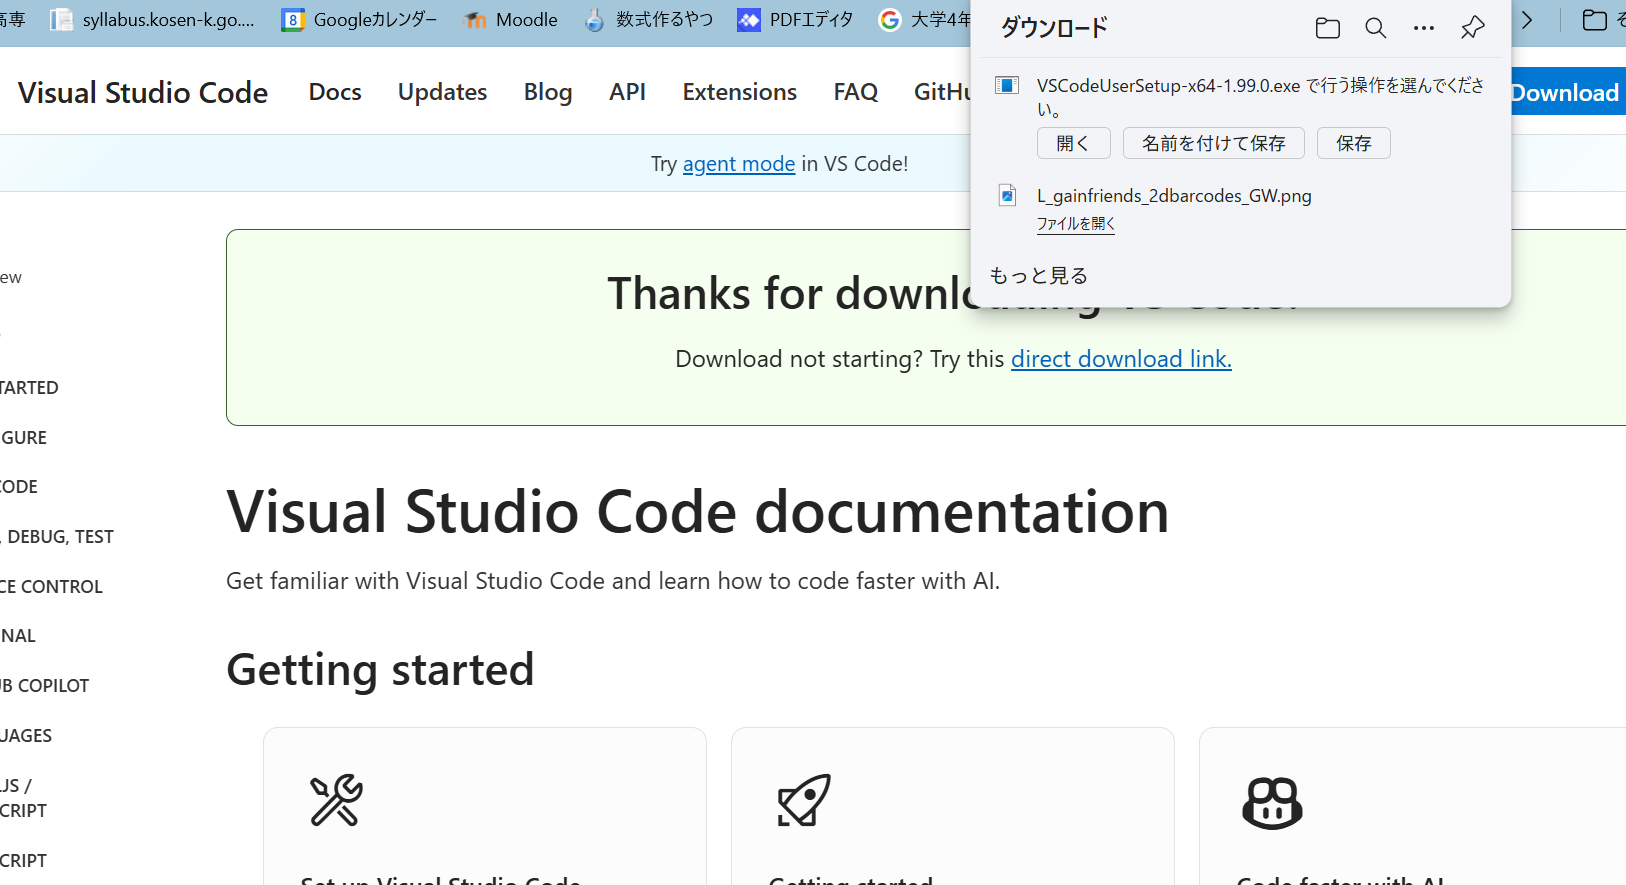This screenshot has height=885, width=1626.
Task: Click the search downloads magnifier icon
Action: pyautogui.click(x=1376, y=28)
